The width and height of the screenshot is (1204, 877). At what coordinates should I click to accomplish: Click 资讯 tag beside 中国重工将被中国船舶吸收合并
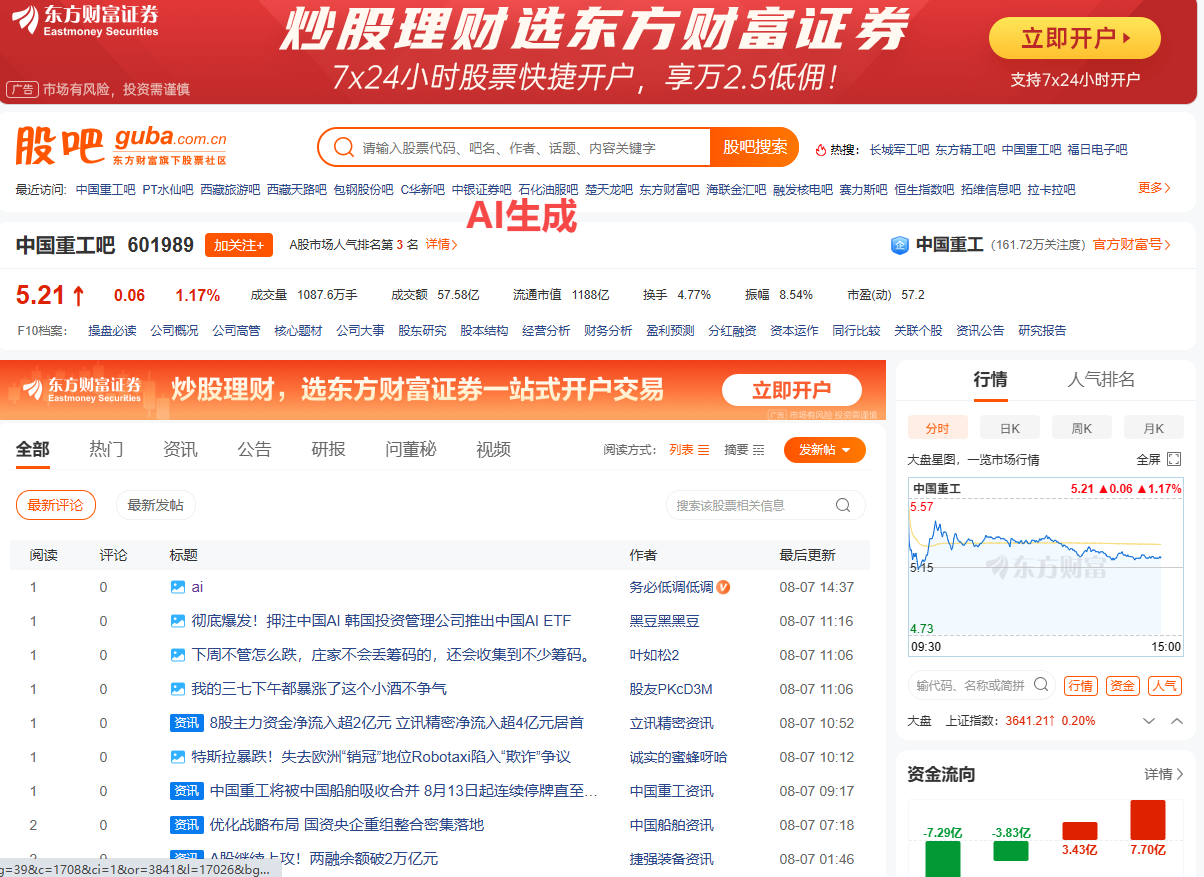click(x=187, y=791)
